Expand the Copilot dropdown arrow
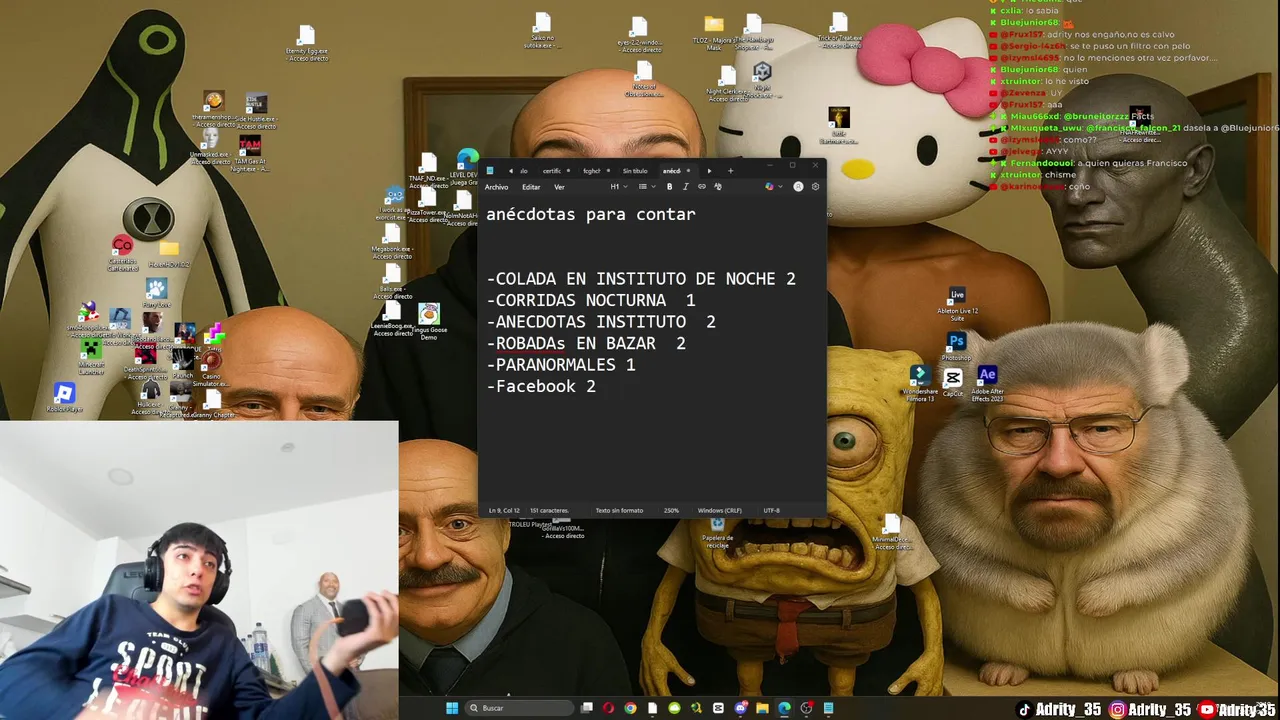 coord(780,186)
